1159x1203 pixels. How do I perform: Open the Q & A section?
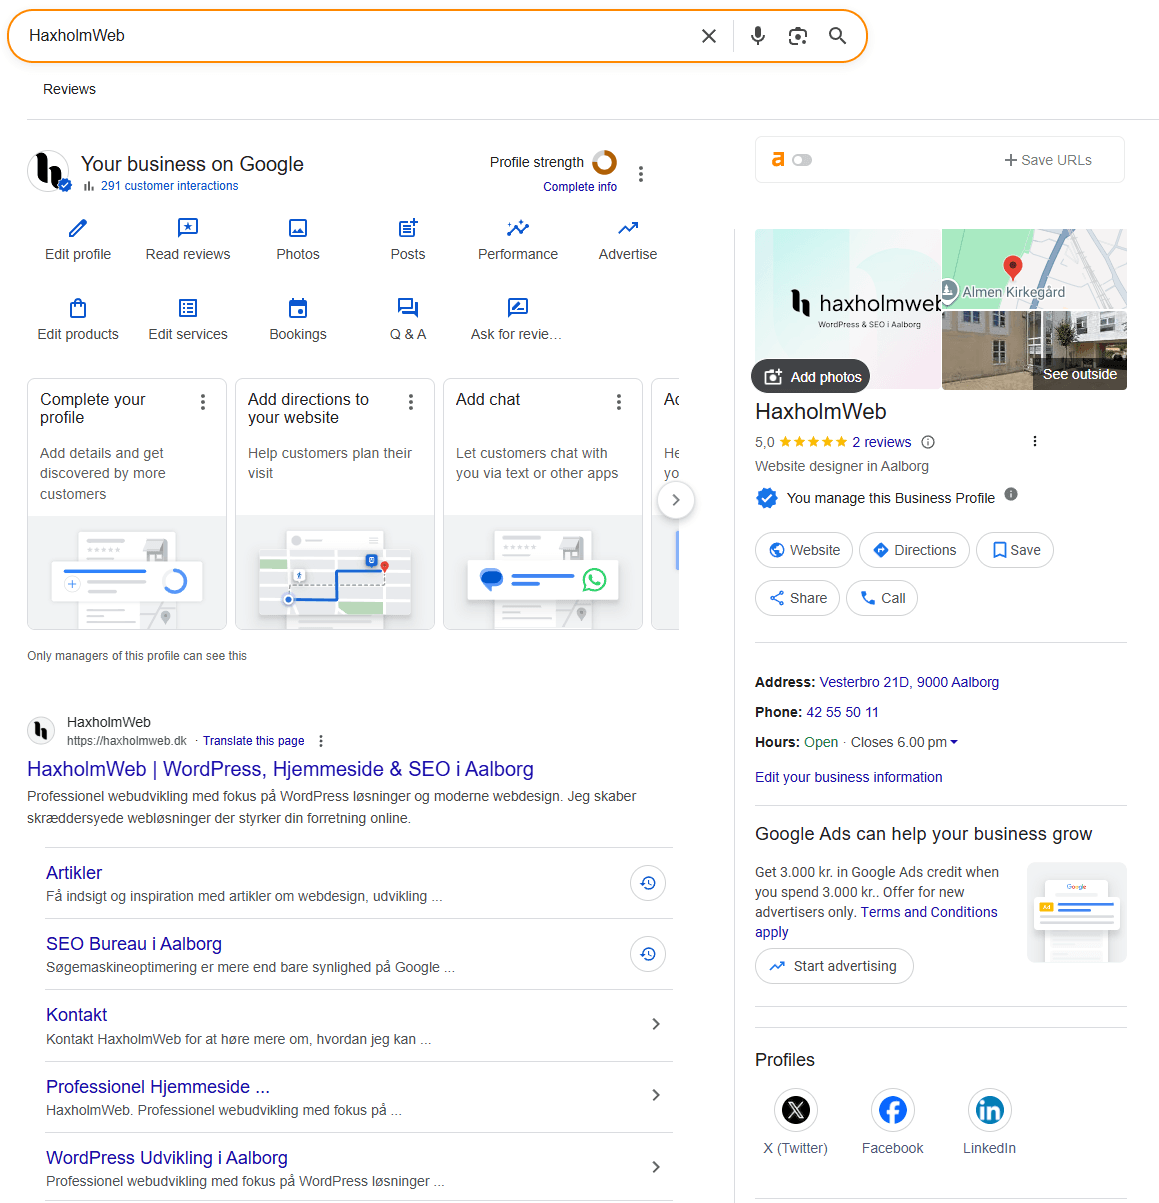tap(407, 309)
